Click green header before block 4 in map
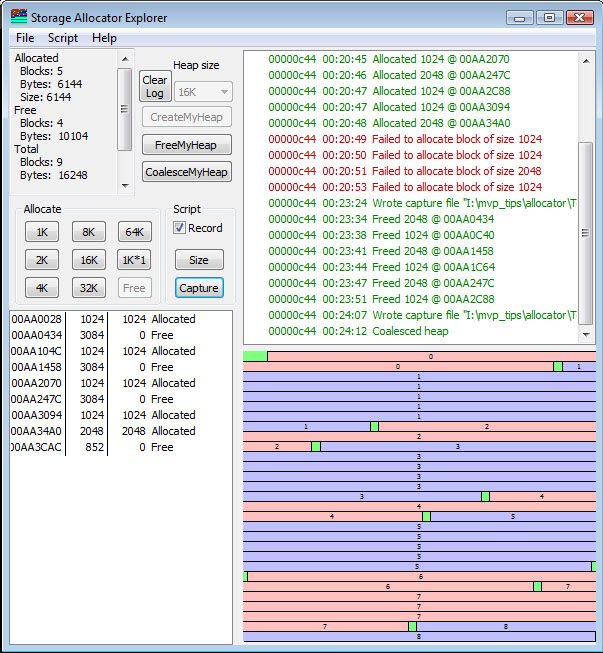The height and width of the screenshot is (653, 603). pos(485,496)
